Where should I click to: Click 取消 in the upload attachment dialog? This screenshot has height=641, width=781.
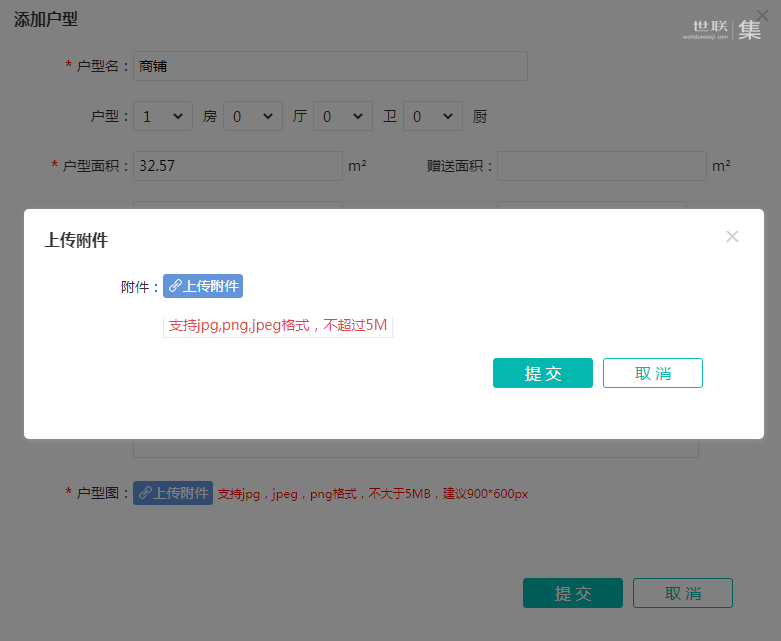[652, 373]
